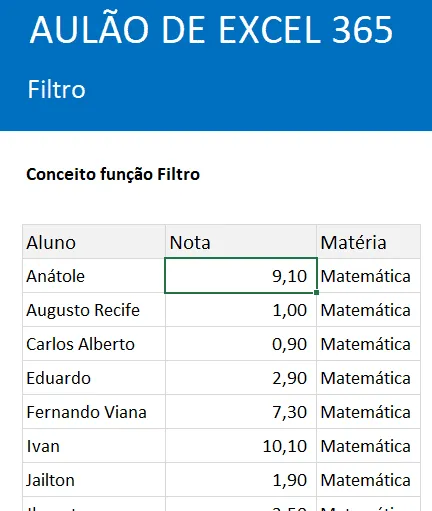Select the Nota header cell
This screenshot has height=511, width=432.
241,242
